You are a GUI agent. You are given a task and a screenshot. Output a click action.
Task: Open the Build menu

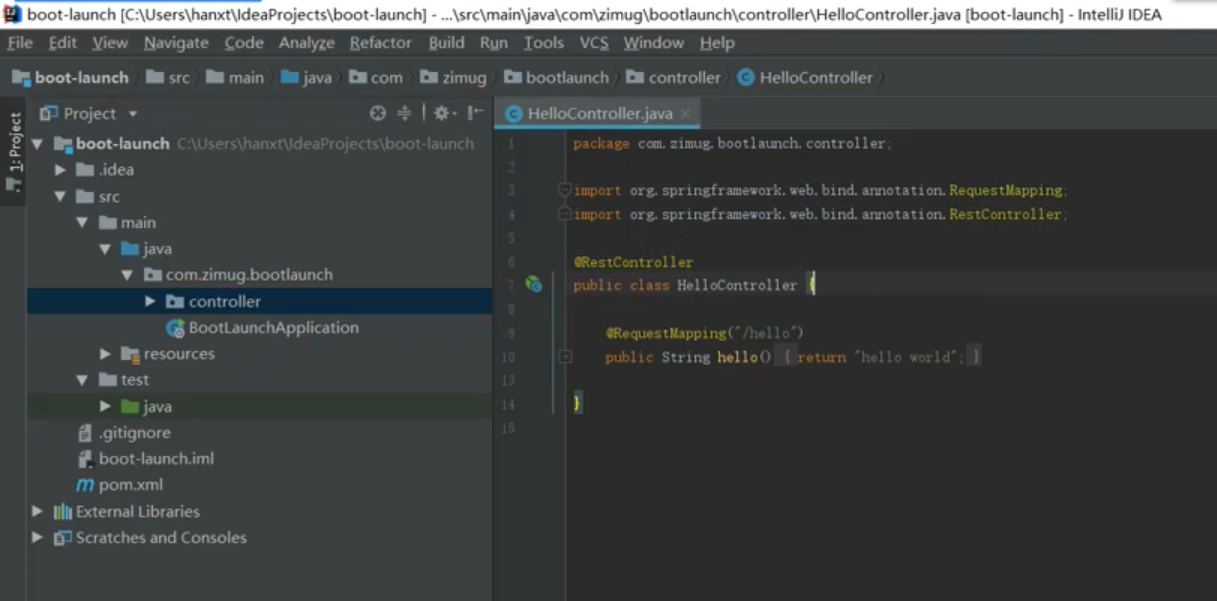click(446, 43)
